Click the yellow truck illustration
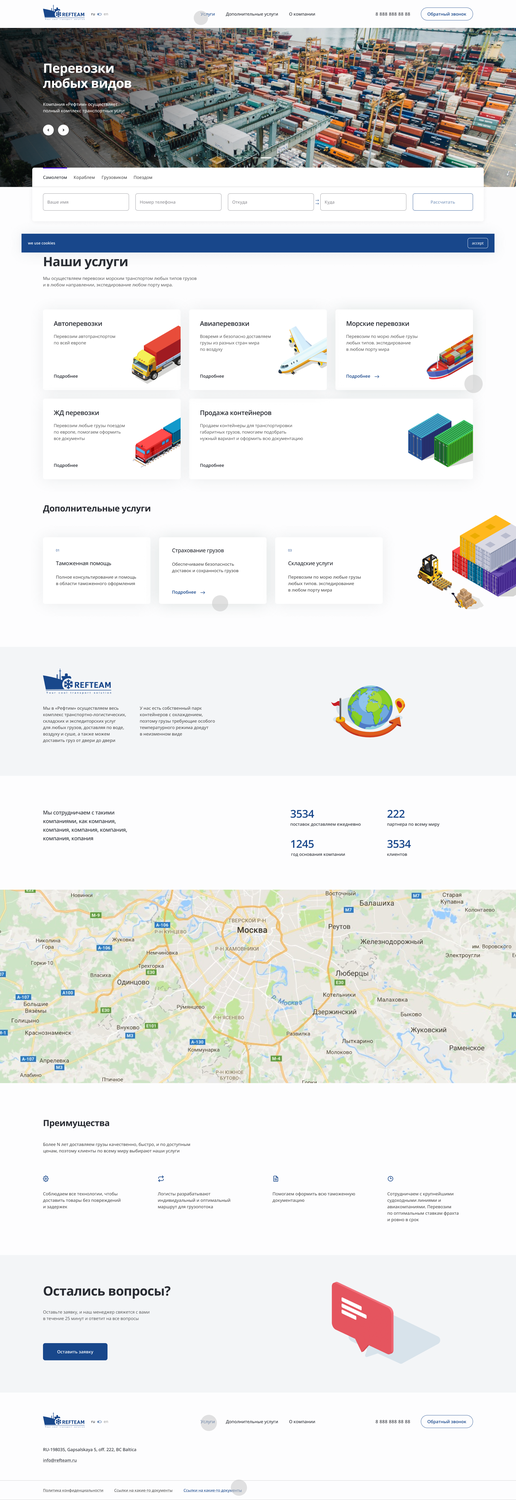The width and height of the screenshot is (516, 1500). [x=155, y=355]
